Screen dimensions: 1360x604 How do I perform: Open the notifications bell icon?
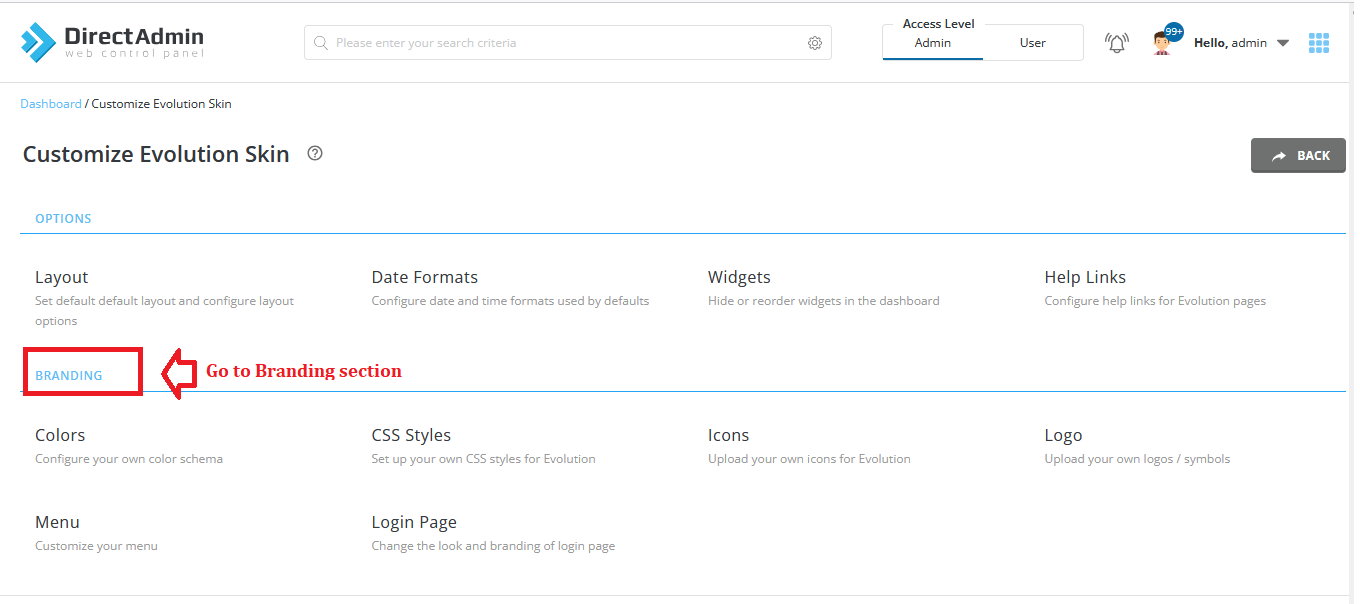(1116, 43)
